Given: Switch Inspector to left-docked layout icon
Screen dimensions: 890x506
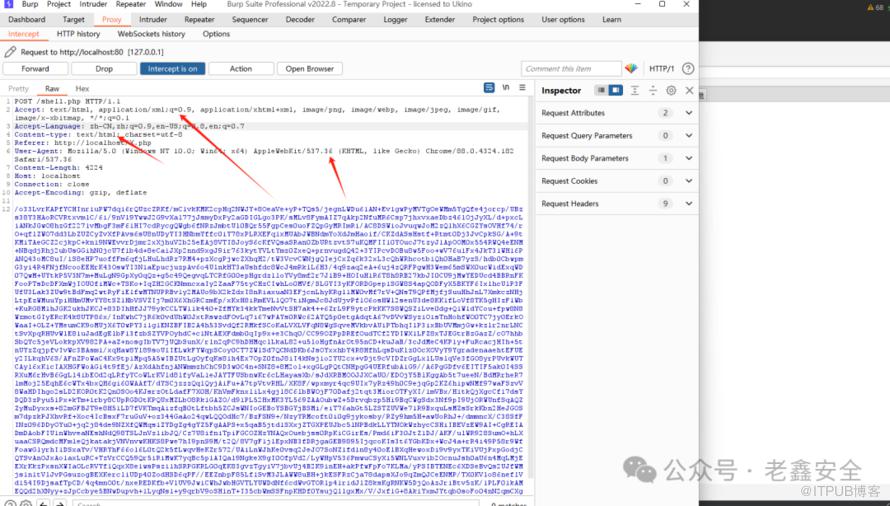Looking at the screenshot, I should click(601, 90).
